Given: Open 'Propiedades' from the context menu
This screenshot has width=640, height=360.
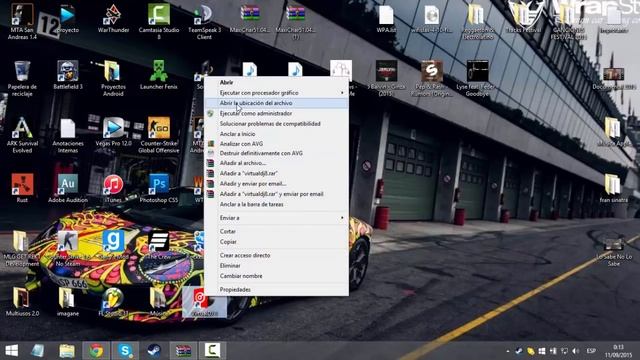Looking at the screenshot, I should tap(235, 289).
